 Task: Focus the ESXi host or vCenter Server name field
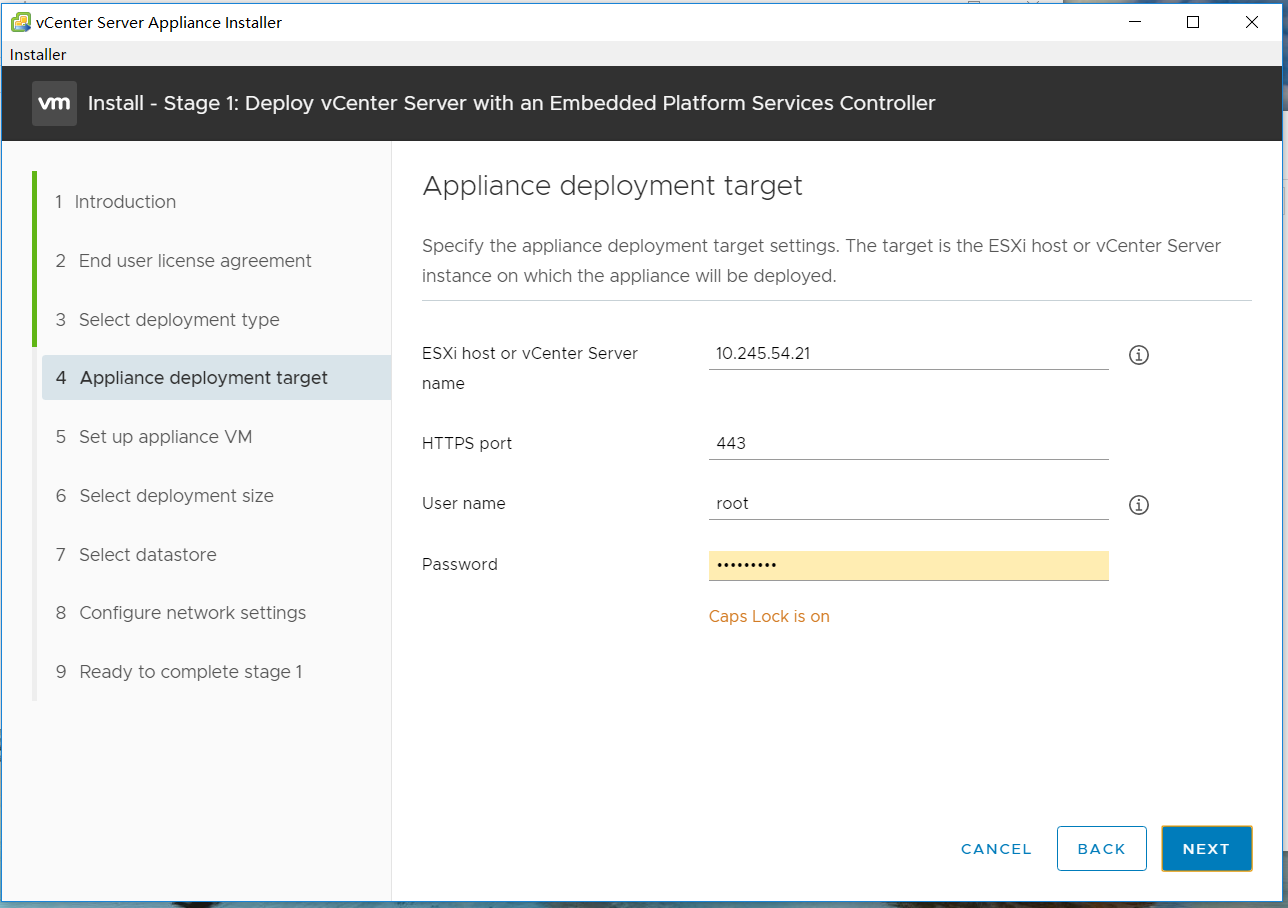click(x=908, y=354)
